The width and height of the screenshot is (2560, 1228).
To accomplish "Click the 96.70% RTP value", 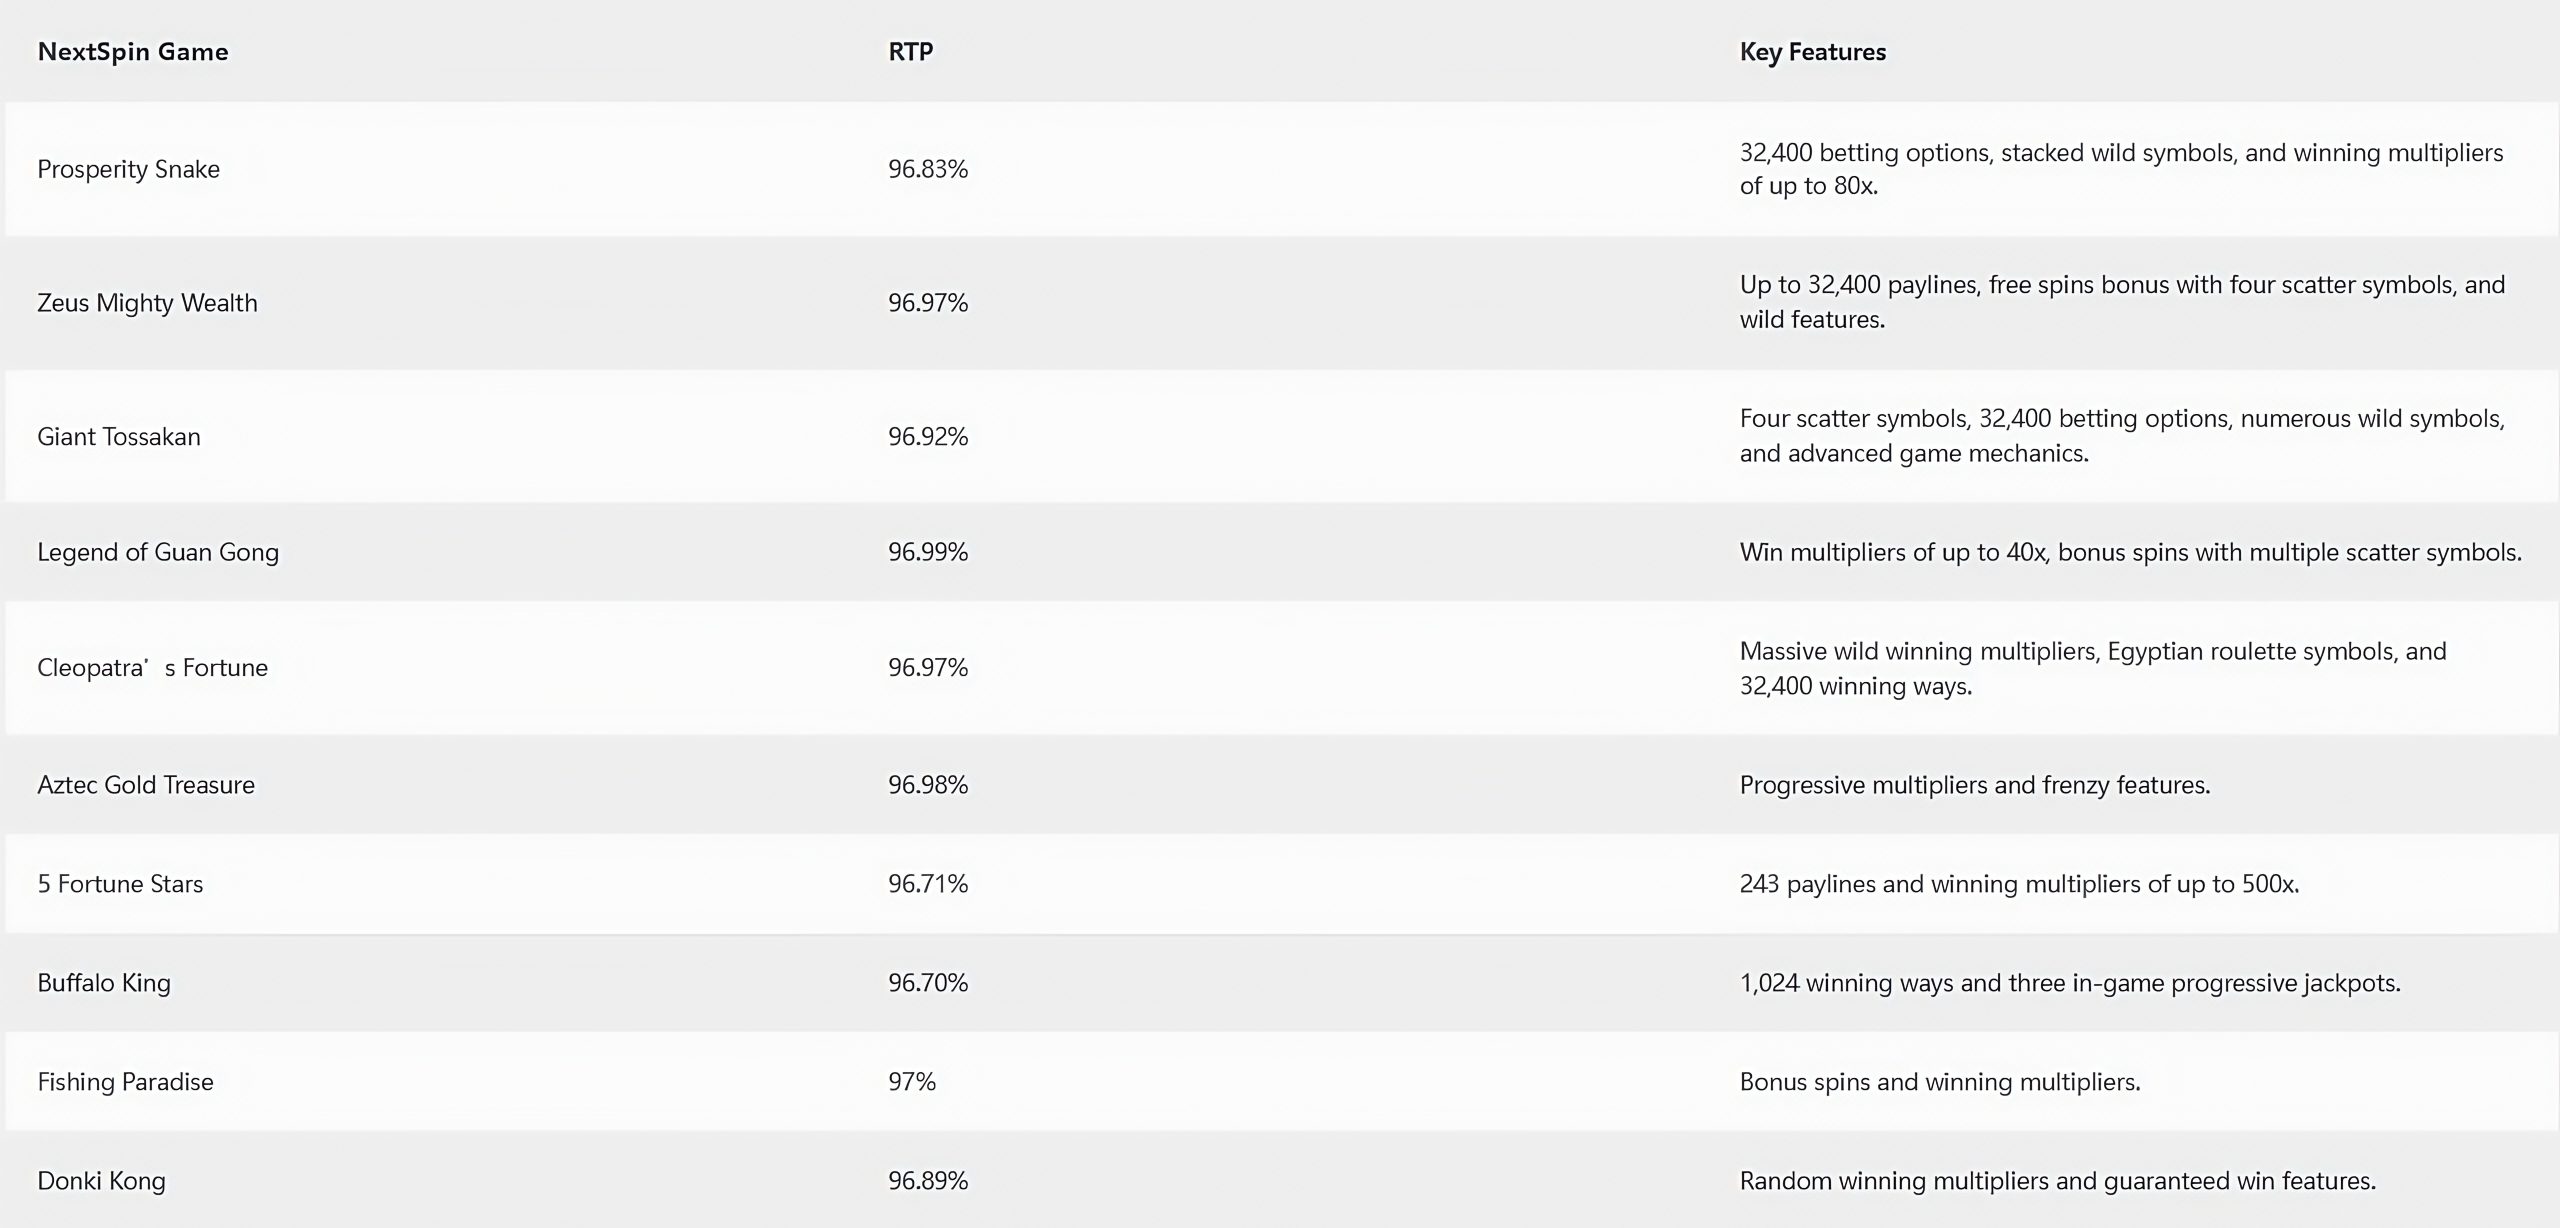I will (x=928, y=983).
